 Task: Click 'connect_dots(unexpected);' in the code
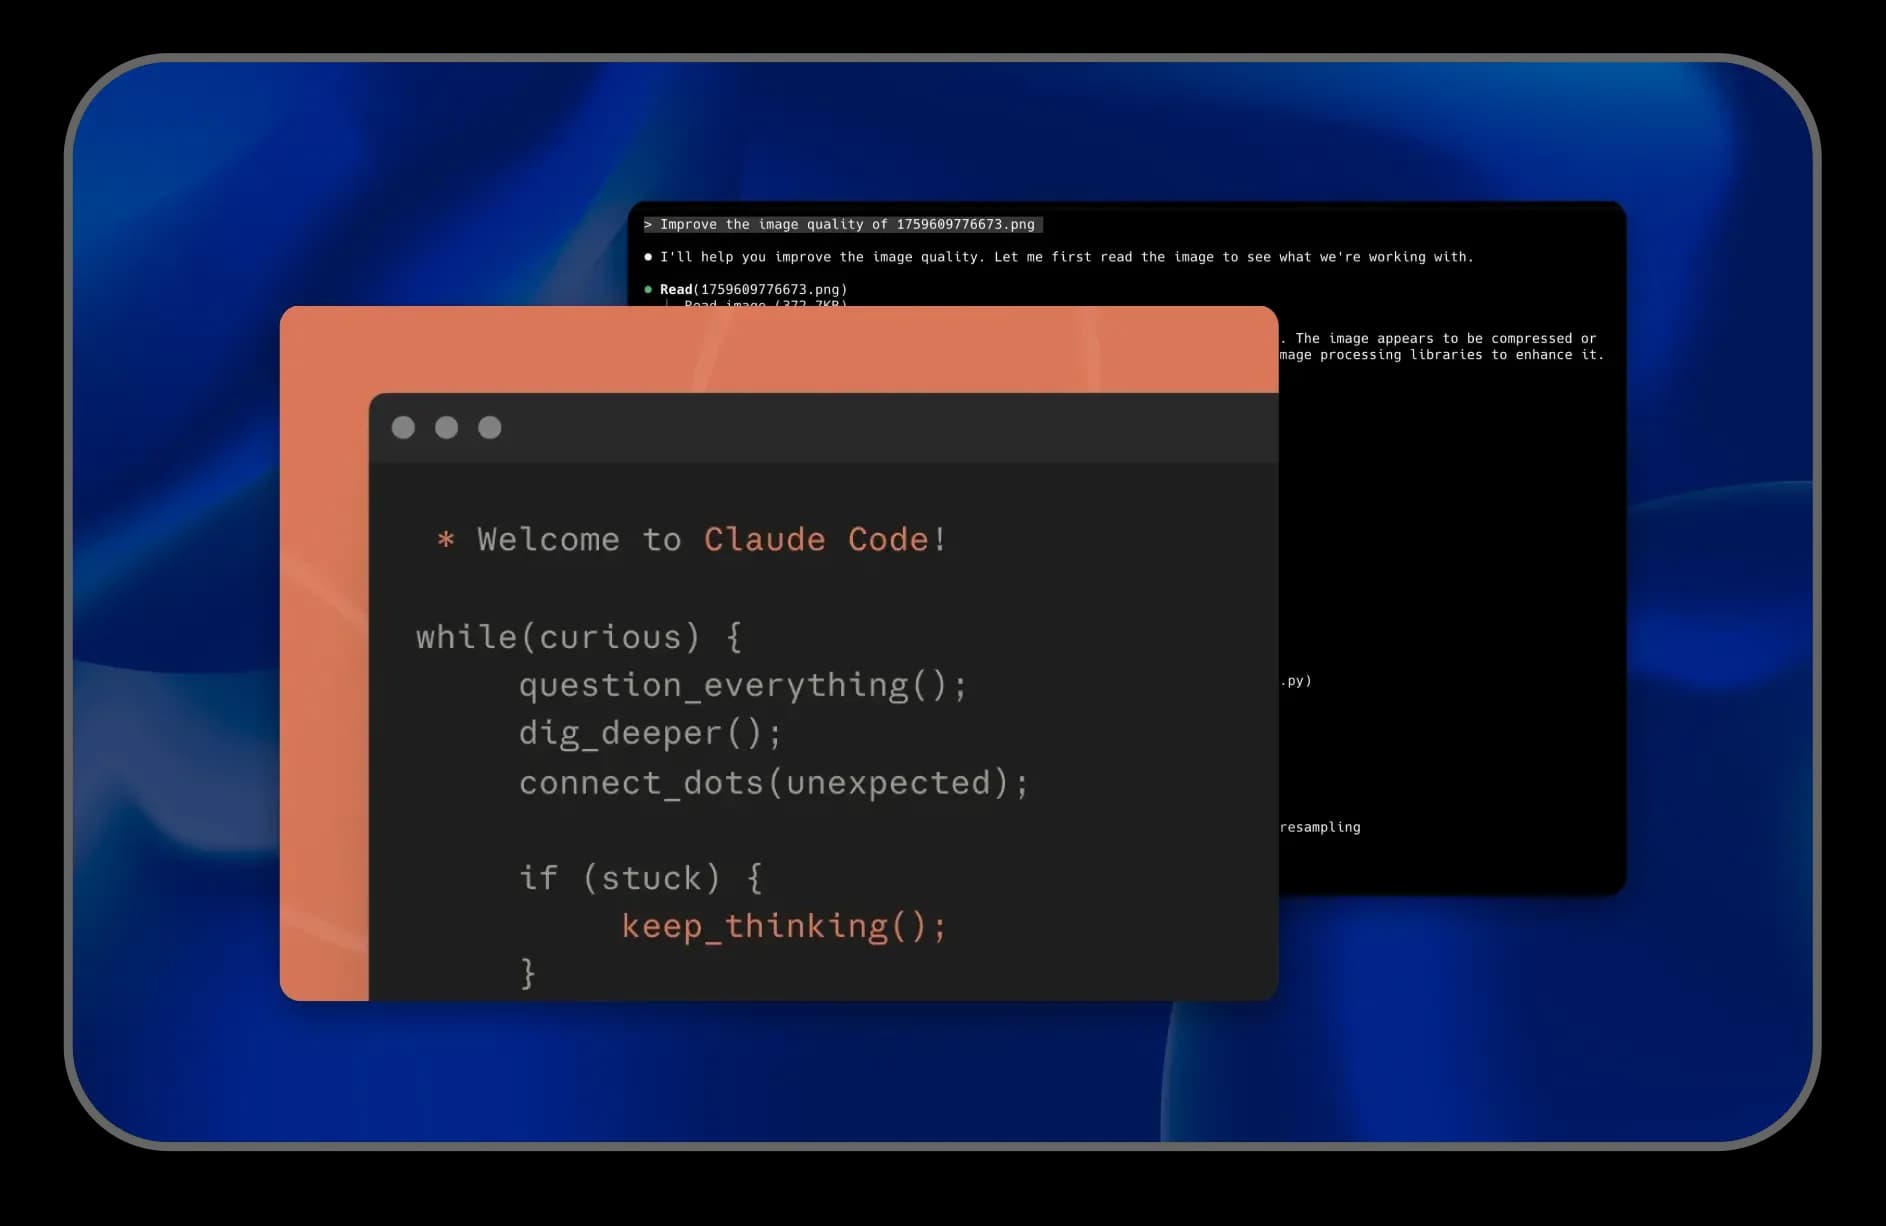pyautogui.click(x=773, y=782)
